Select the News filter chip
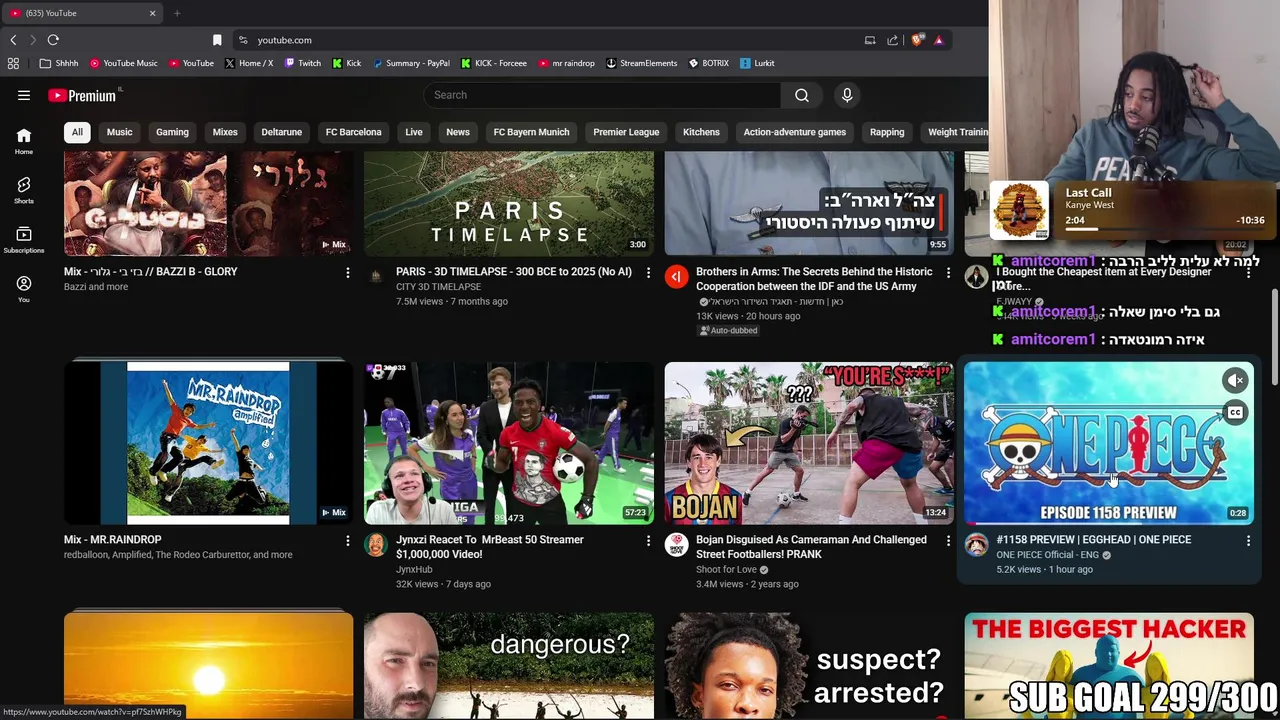 (x=458, y=132)
